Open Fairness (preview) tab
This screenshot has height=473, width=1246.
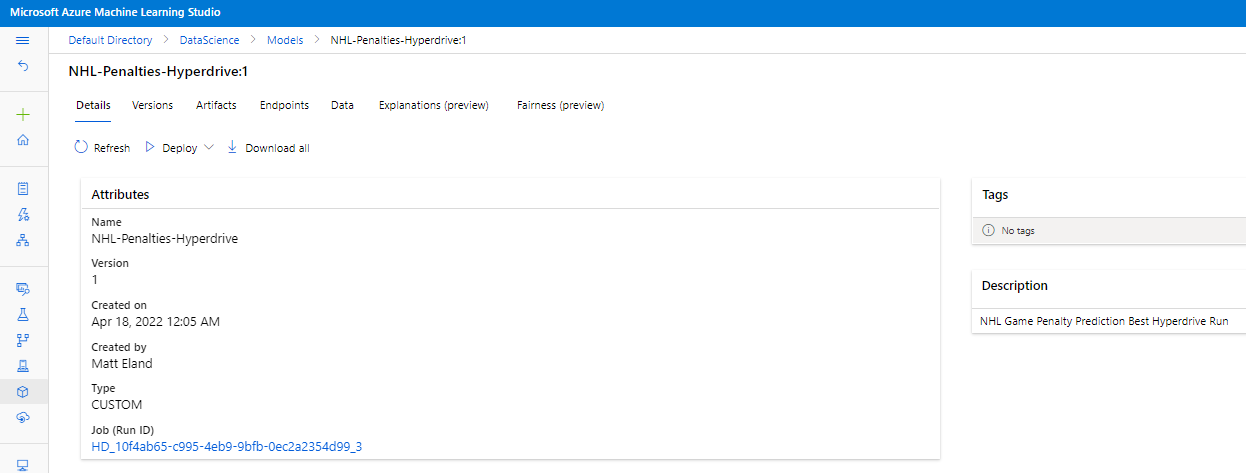(560, 105)
